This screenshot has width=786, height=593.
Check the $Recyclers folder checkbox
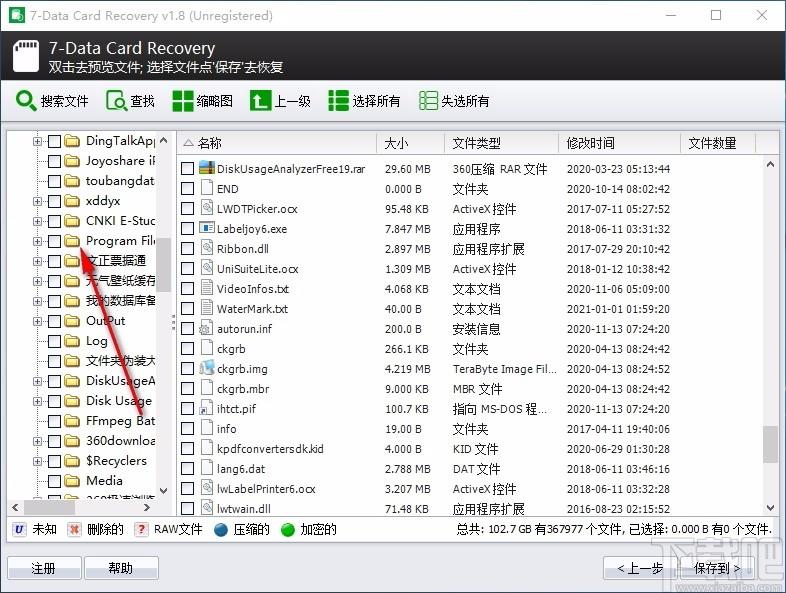click(x=55, y=461)
